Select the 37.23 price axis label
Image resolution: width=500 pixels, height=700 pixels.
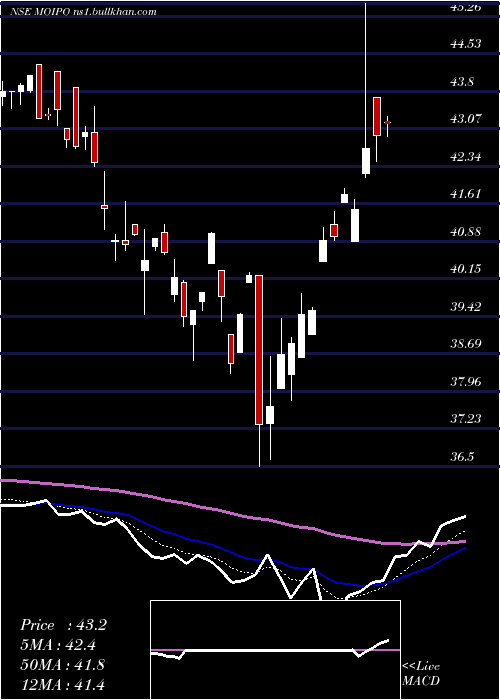[x=468, y=419]
